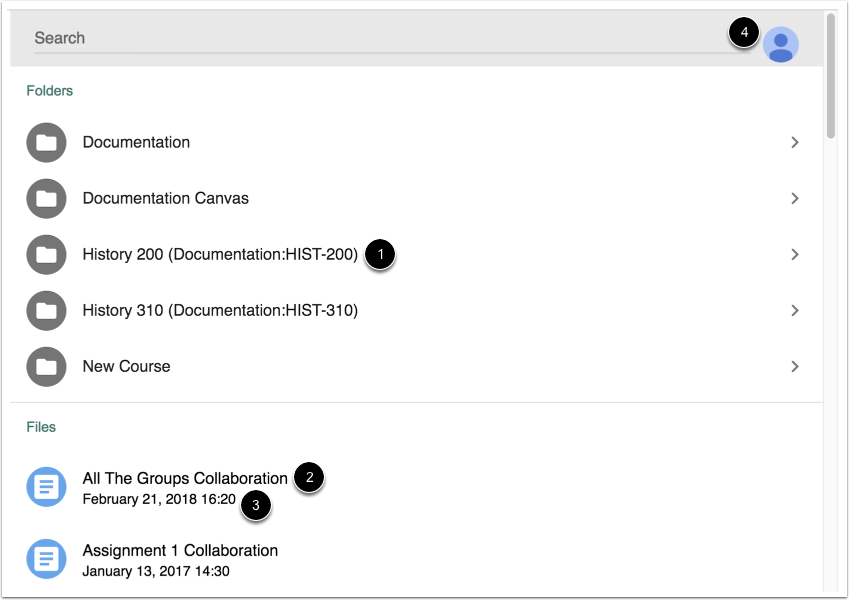Viewport: 849px width, 600px height.
Task: Click the user account avatar icon
Action: click(780, 44)
